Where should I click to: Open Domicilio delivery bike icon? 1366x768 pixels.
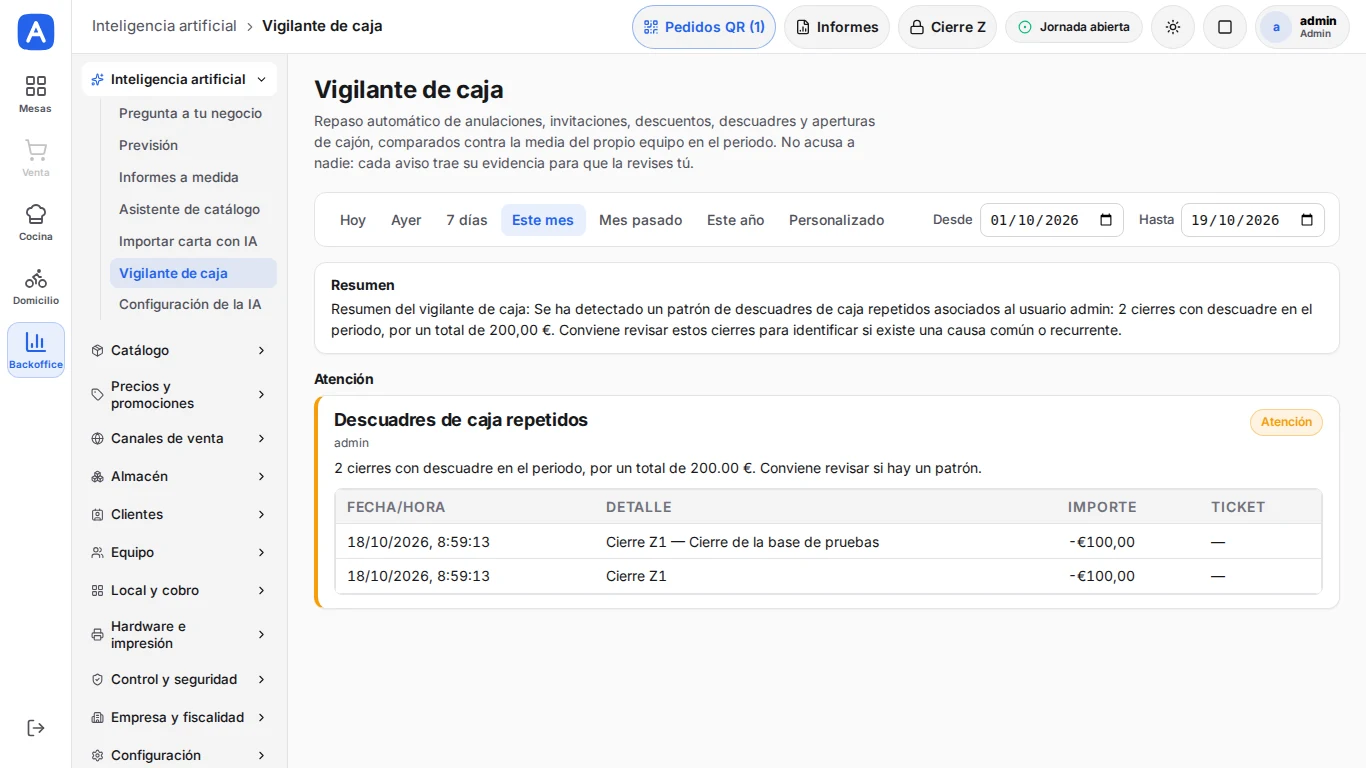point(36,286)
